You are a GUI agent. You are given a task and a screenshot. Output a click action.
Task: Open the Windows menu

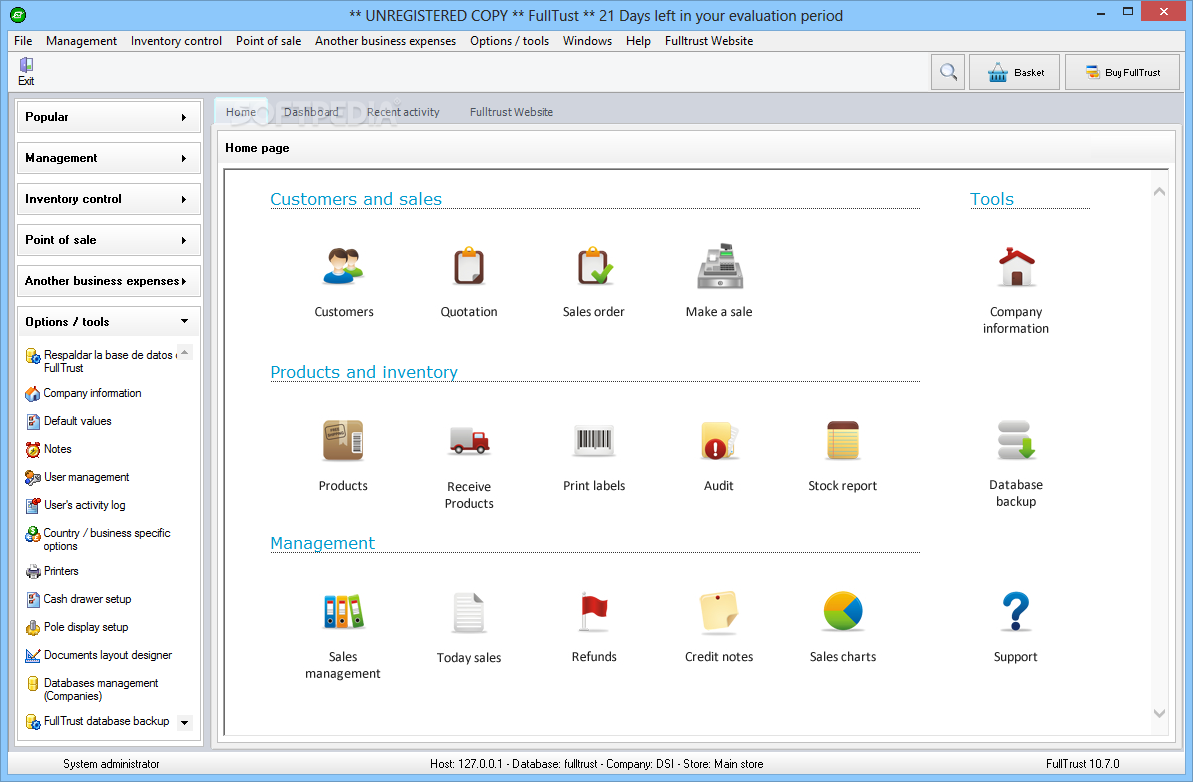coord(587,41)
